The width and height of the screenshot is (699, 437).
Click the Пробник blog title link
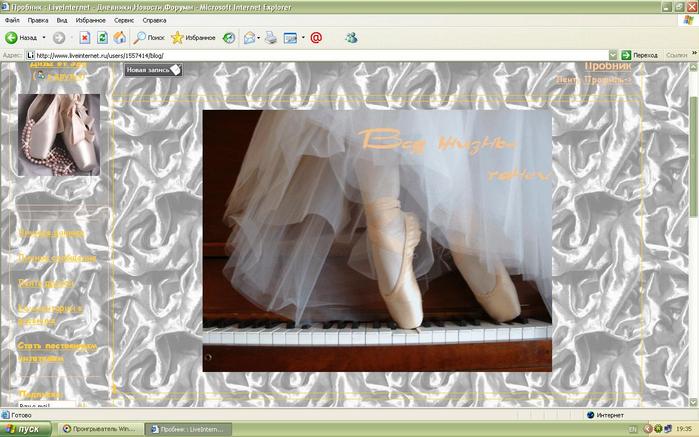click(608, 66)
